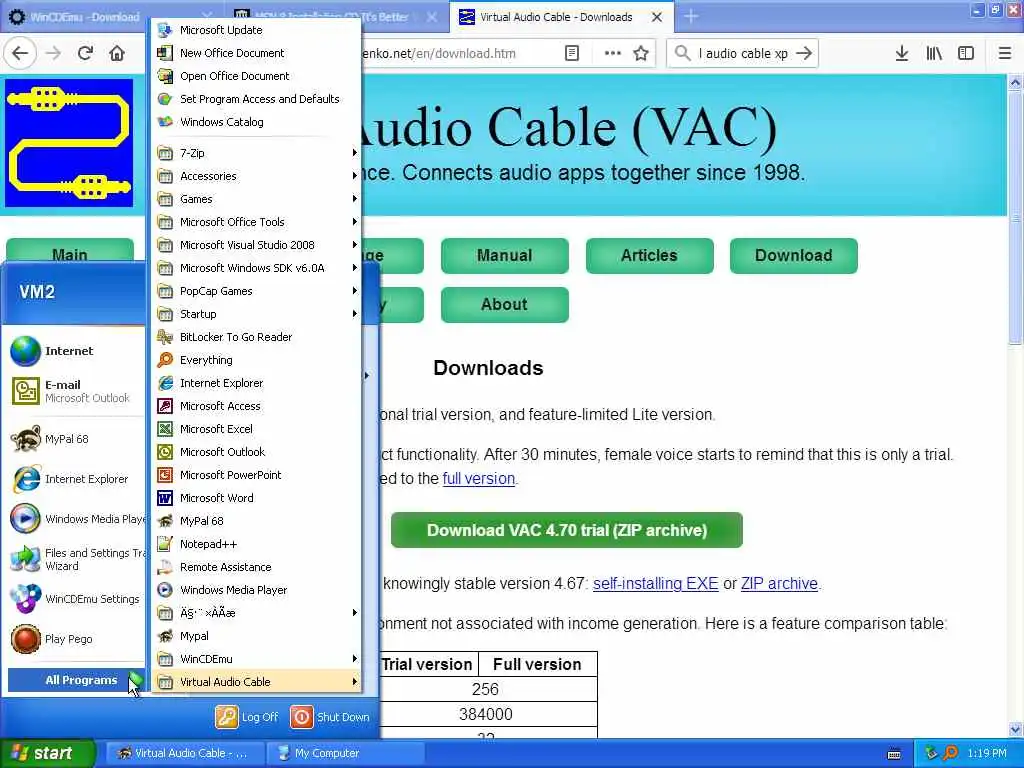Click the MyPal 68 raccoon icon in the pinned list
Screen dimensions: 1024x768
tap(25, 439)
